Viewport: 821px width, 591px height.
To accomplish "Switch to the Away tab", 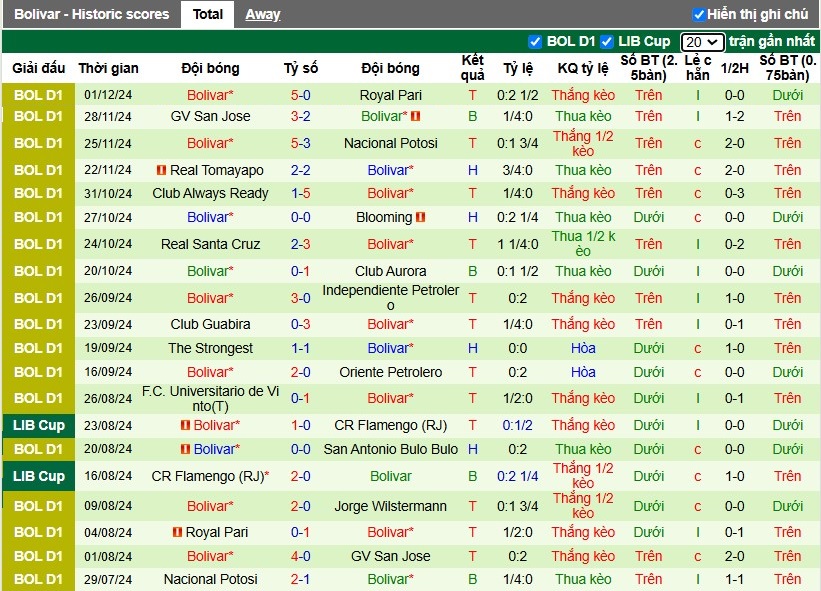I will coord(263,15).
